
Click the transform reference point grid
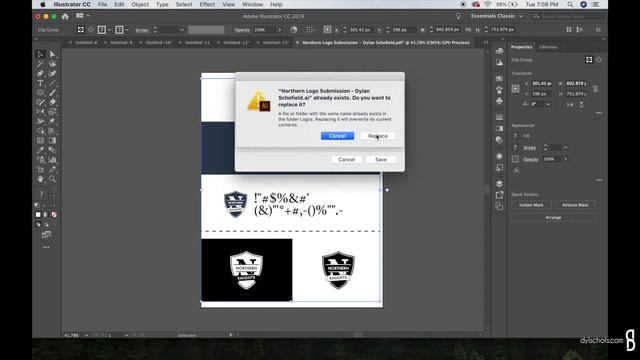516,89
